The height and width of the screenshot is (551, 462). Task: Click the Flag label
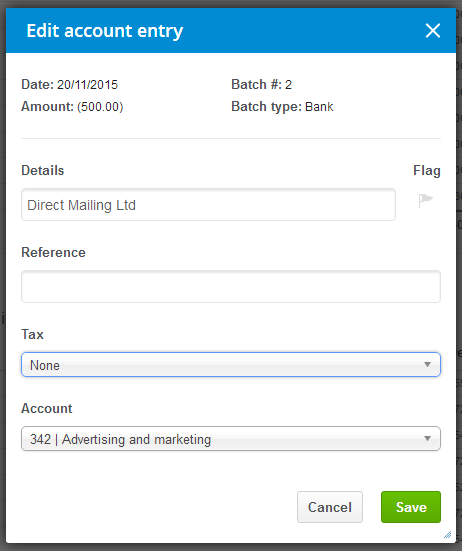pos(427,171)
